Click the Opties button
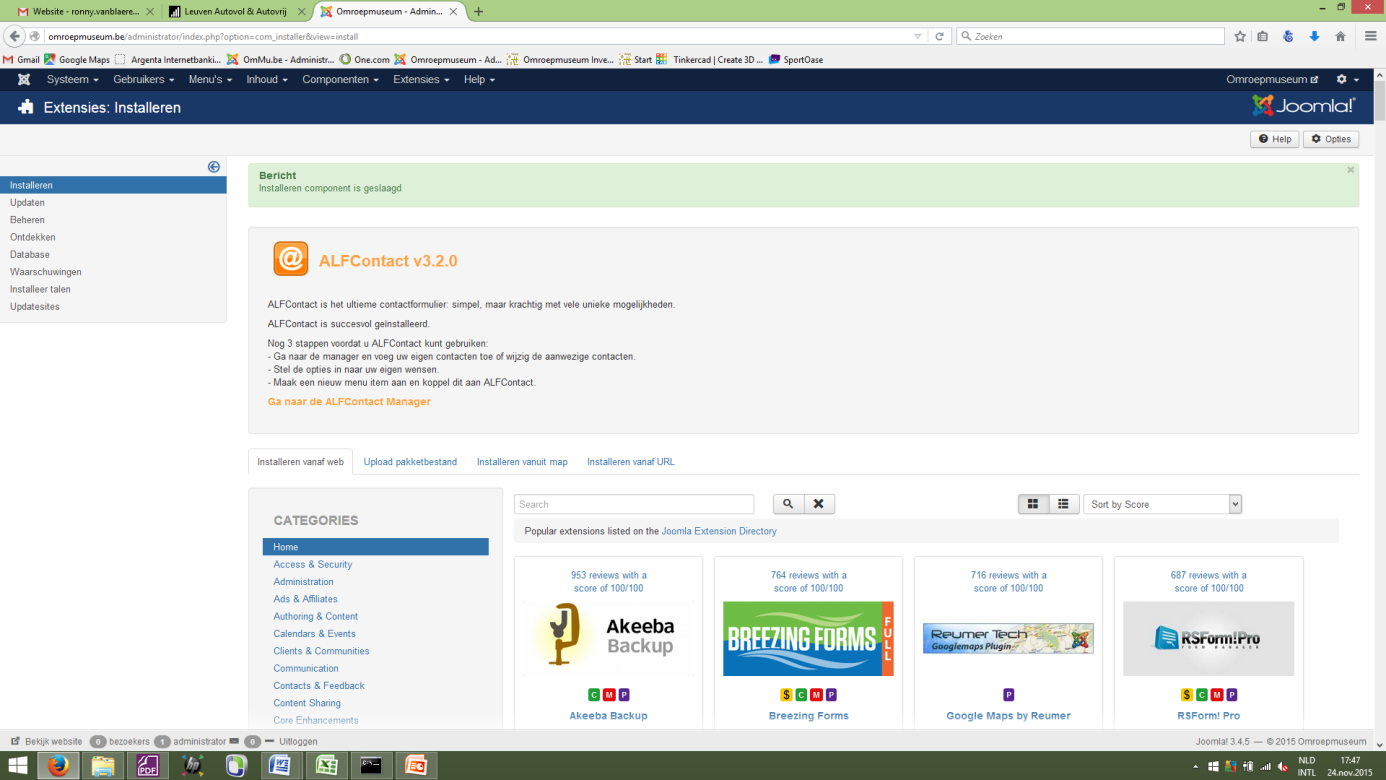1386x780 pixels. (x=1331, y=139)
